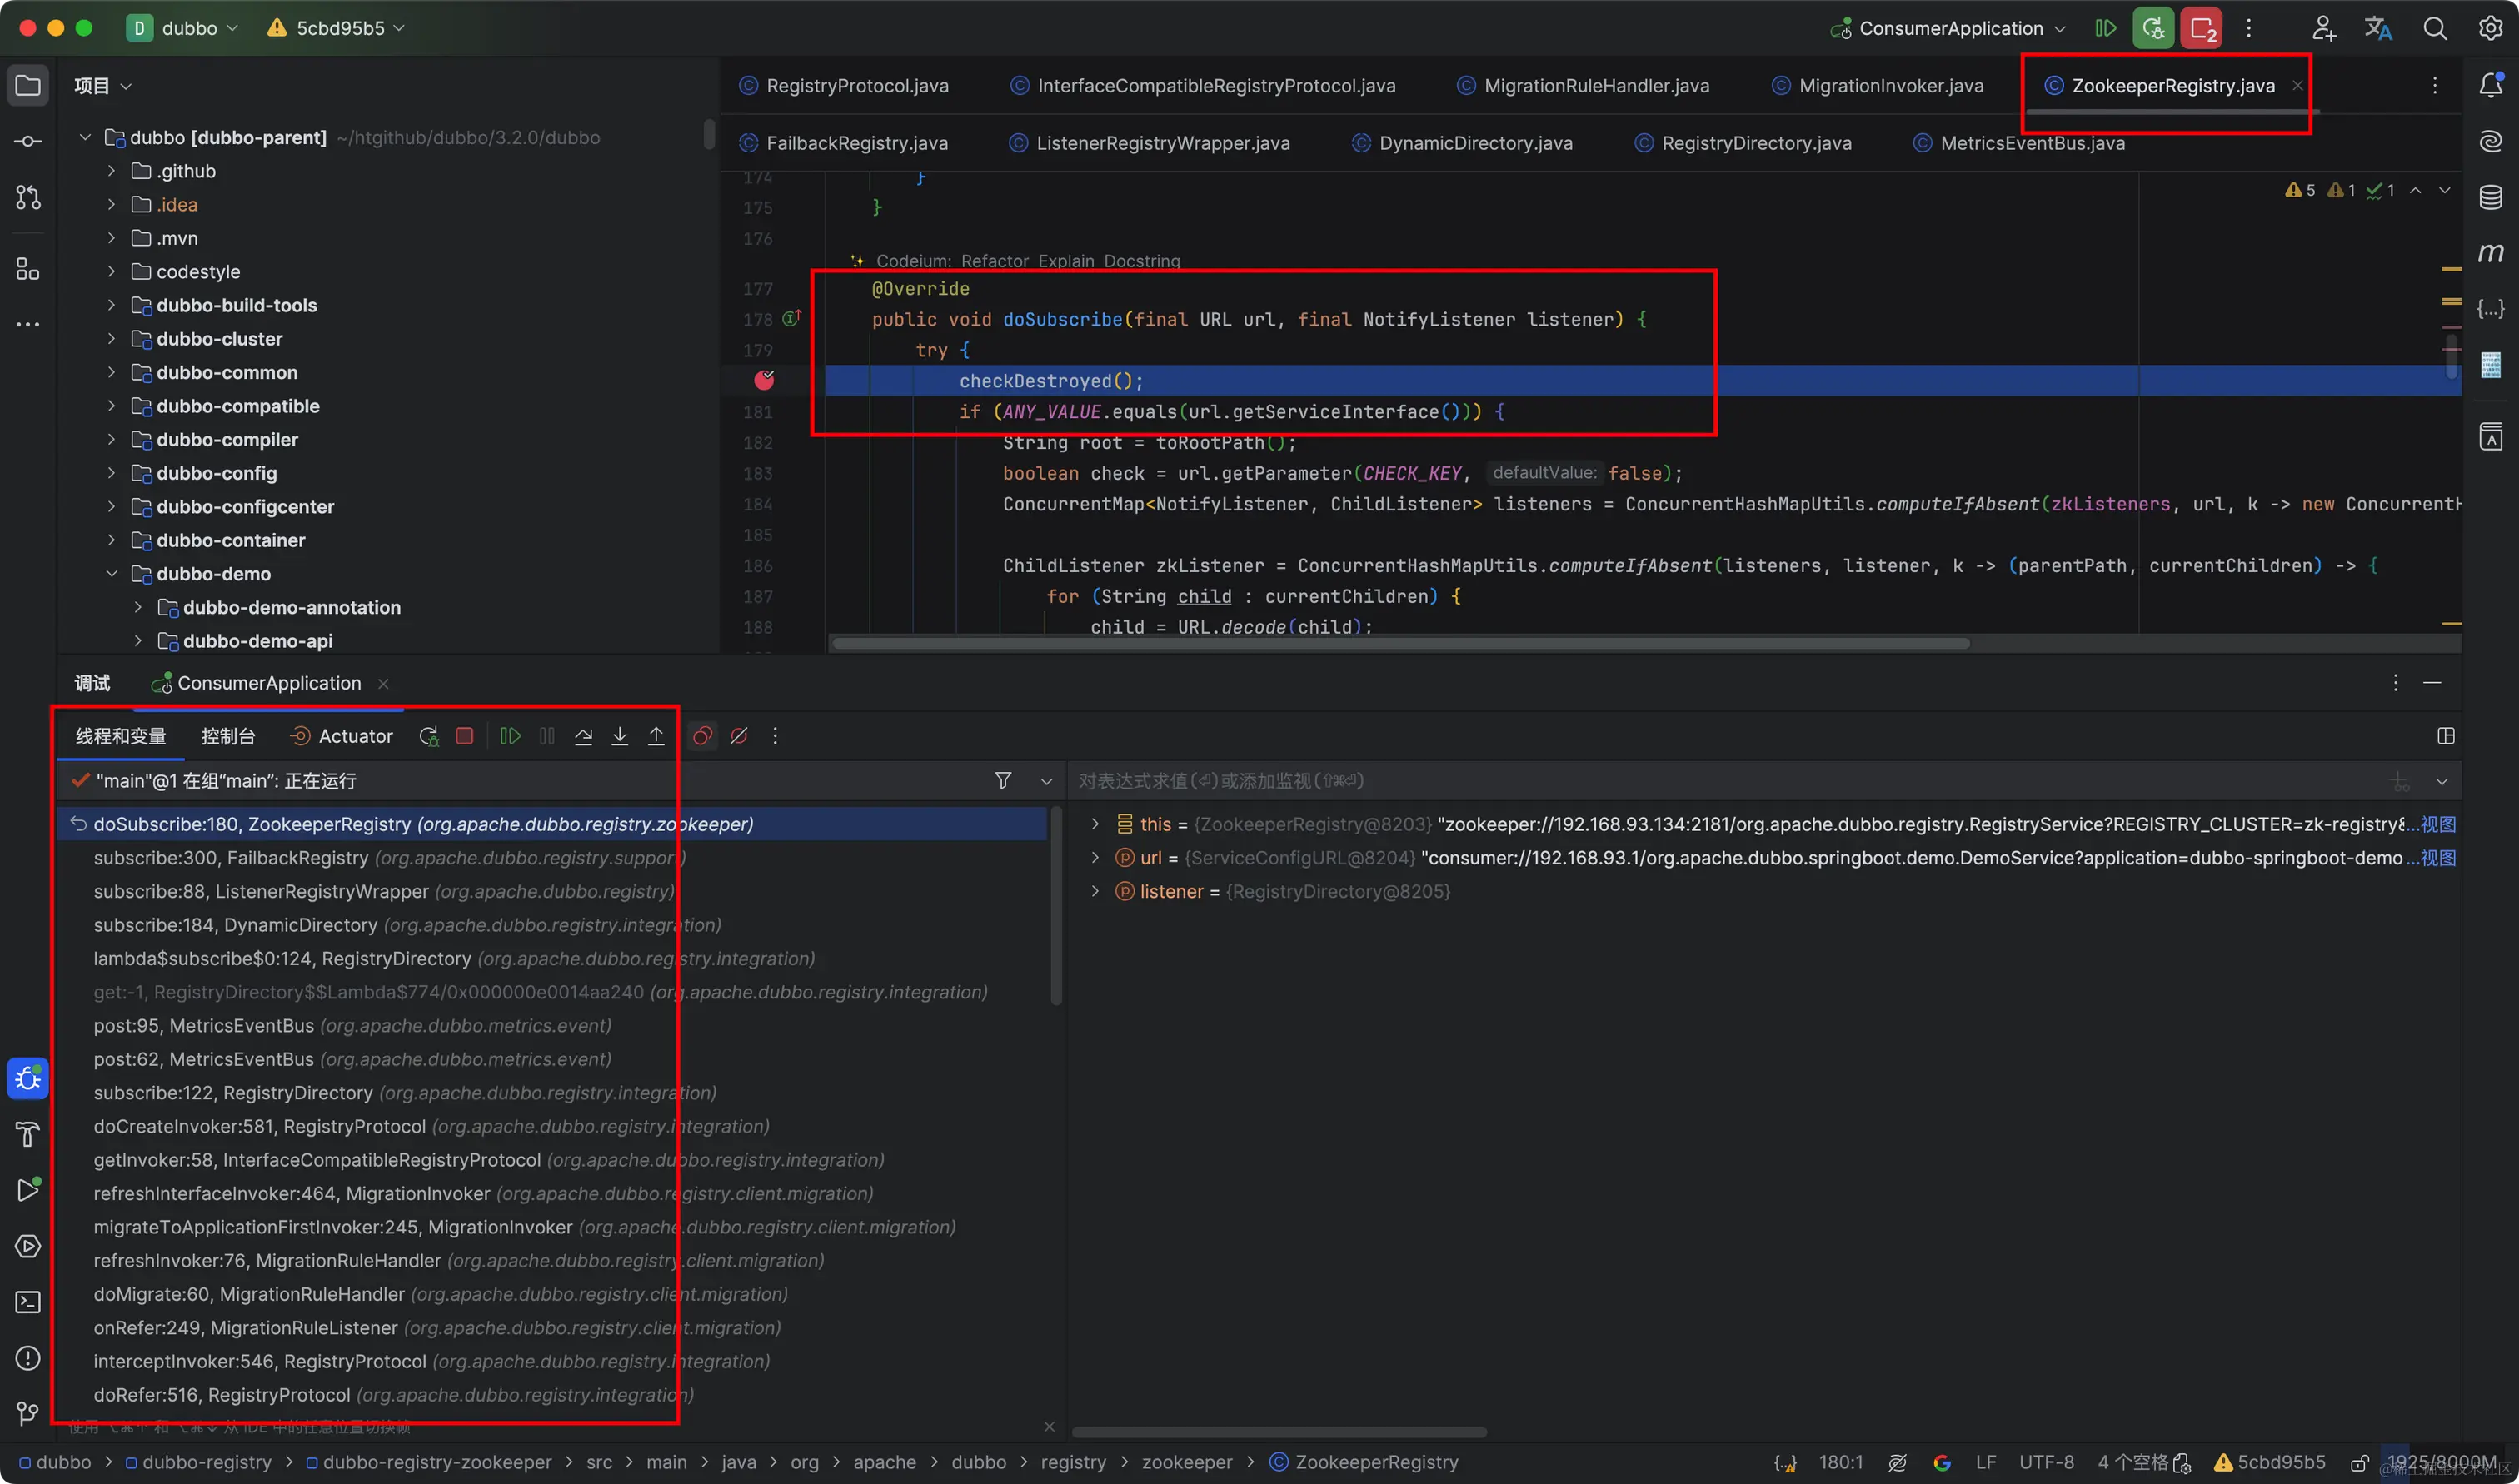Switch to the 控制台 console tab
This screenshot has height=1484, width=2519.
pyautogui.click(x=228, y=736)
